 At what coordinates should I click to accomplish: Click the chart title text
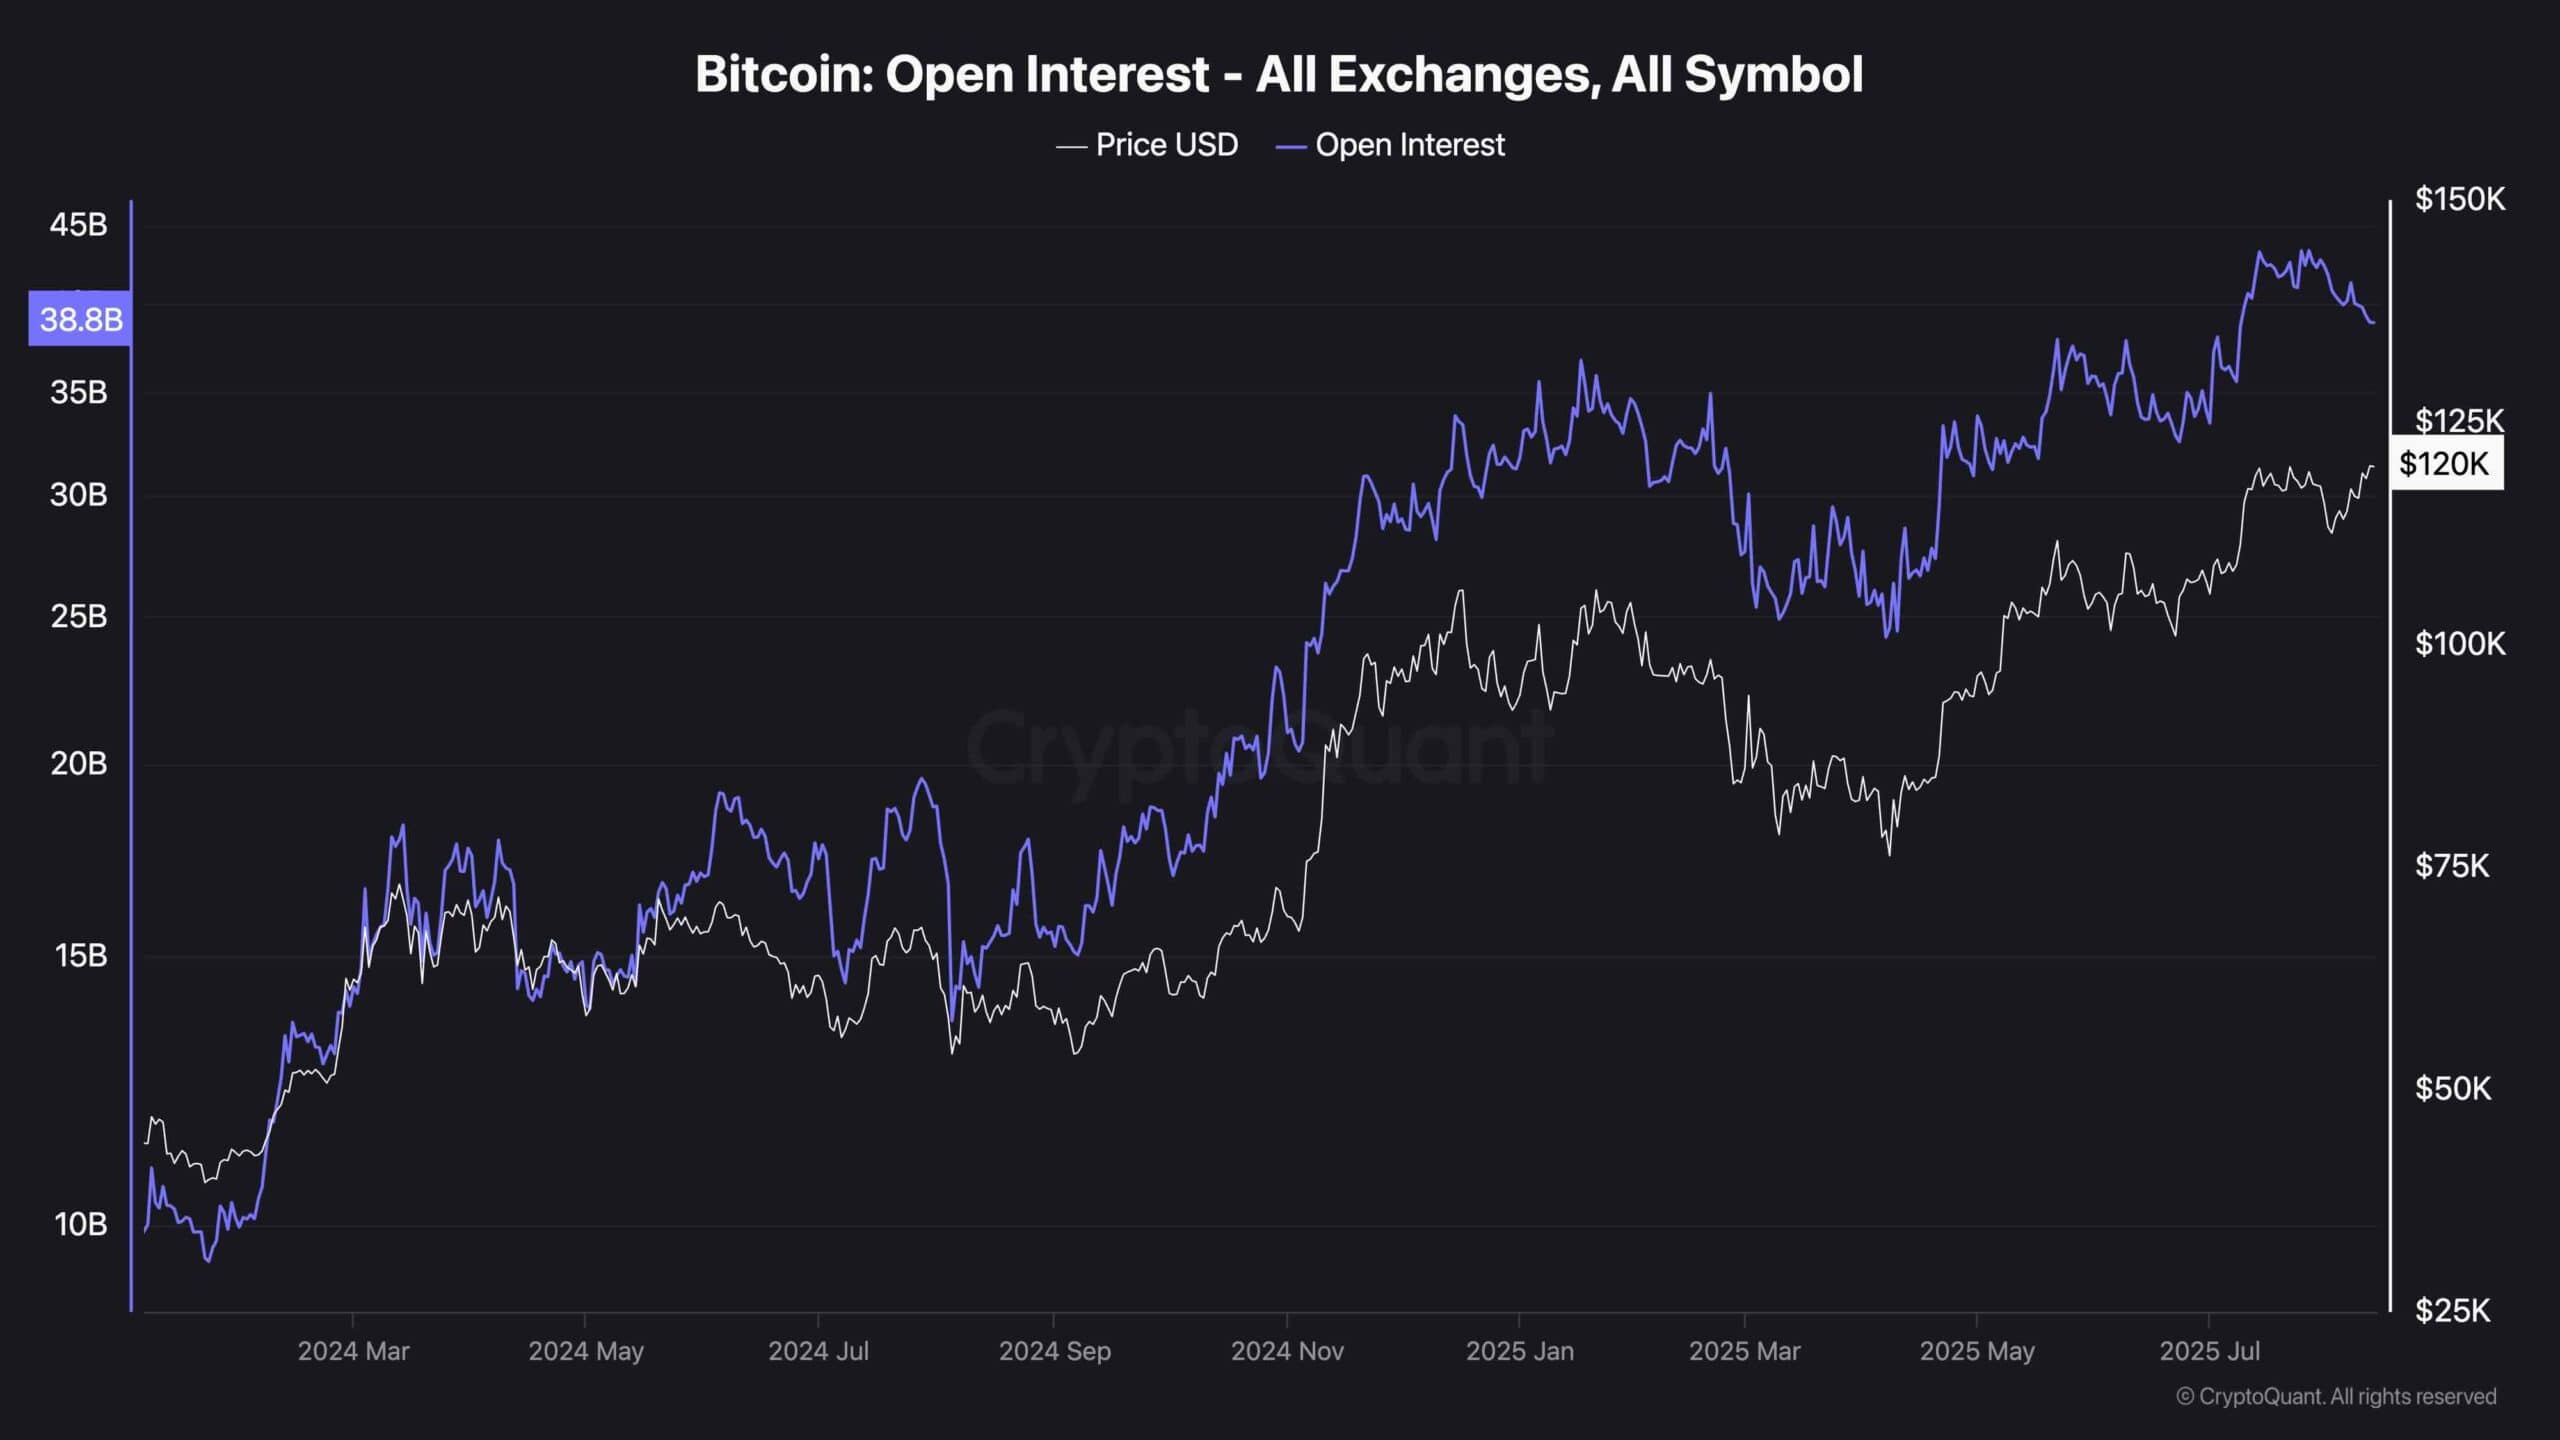1279,74
